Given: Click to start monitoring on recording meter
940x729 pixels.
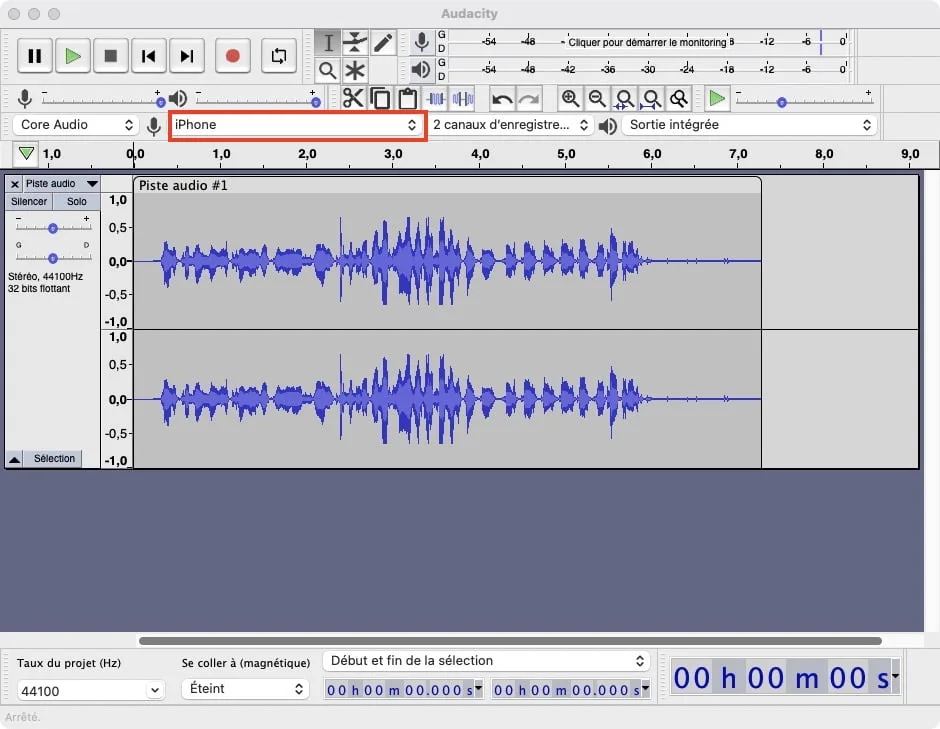Looking at the screenshot, I should click(647, 42).
